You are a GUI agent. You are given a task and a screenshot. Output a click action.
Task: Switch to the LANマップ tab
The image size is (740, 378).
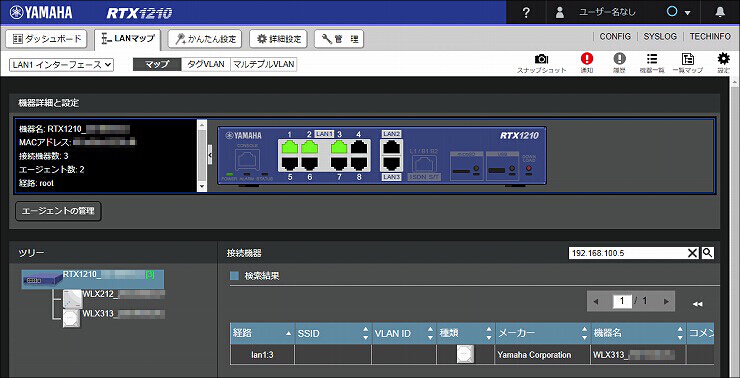[127, 39]
